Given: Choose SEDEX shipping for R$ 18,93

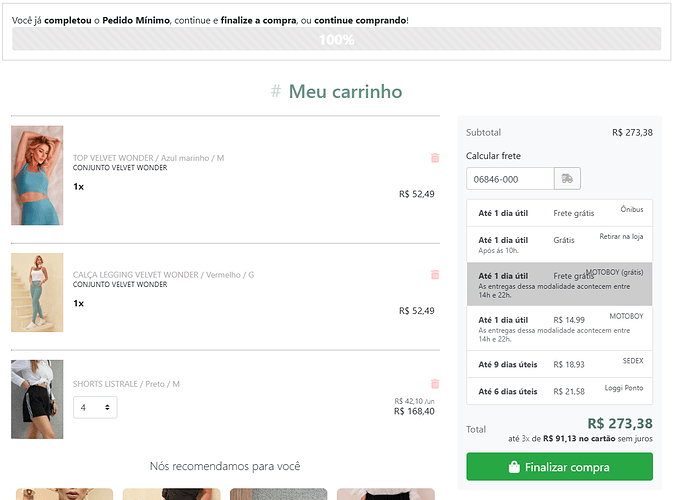Looking at the screenshot, I should pos(559,364).
